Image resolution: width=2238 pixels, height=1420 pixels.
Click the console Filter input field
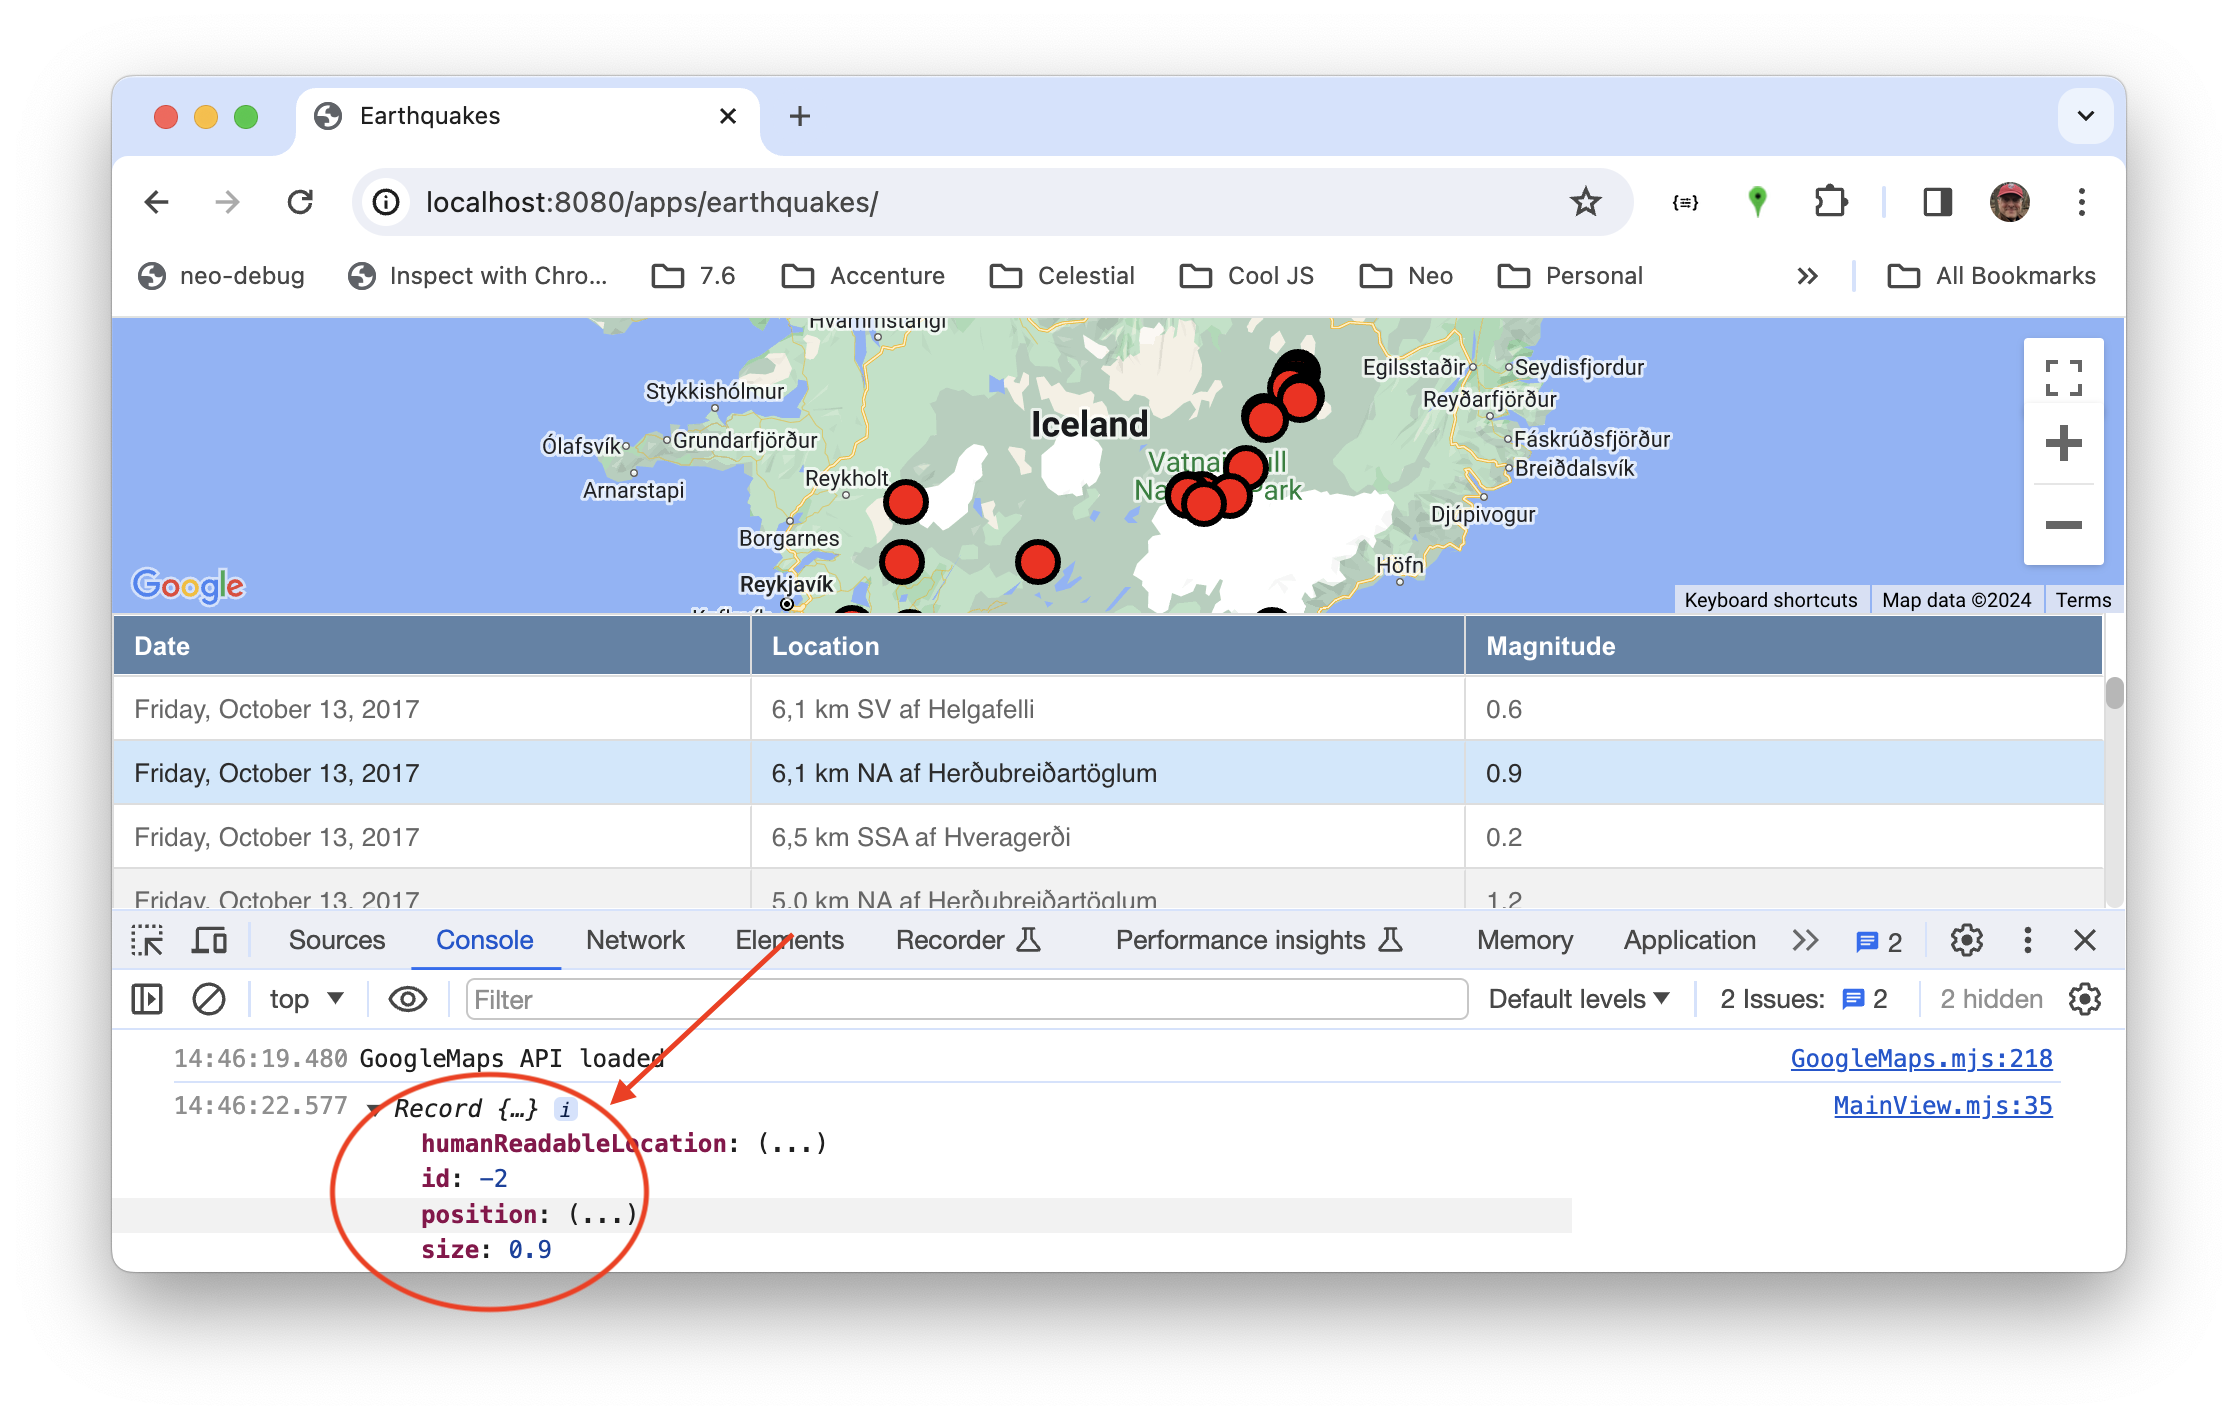pyautogui.click(x=965, y=999)
